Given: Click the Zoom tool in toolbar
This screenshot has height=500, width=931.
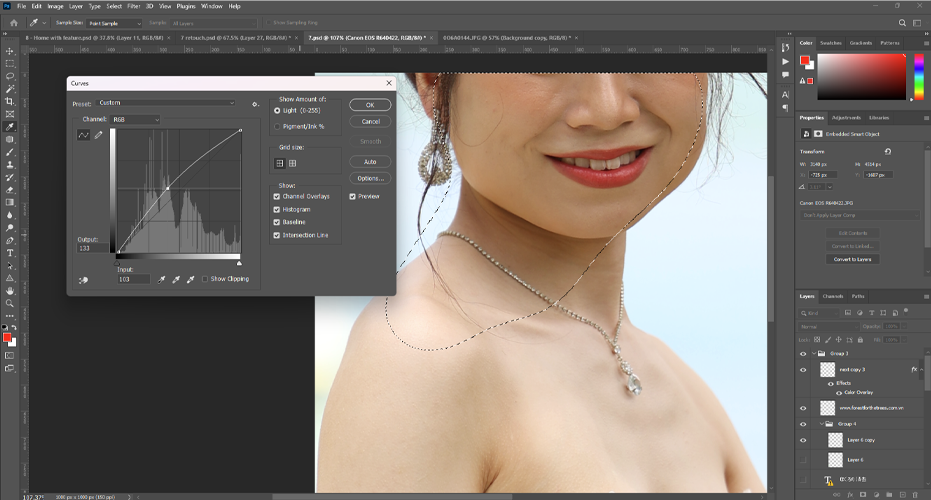Looking at the screenshot, I should pyautogui.click(x=10, y=304).
